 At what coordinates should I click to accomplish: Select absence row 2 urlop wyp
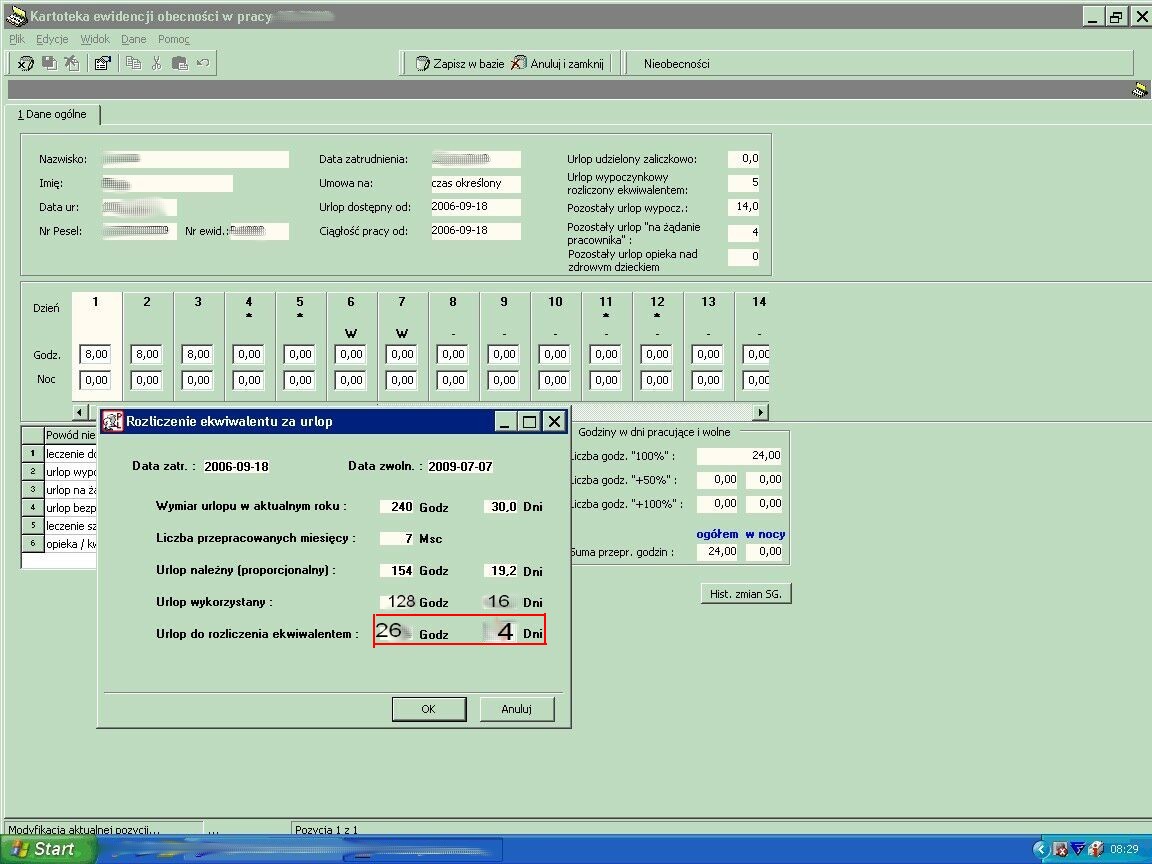click(59, 472)
